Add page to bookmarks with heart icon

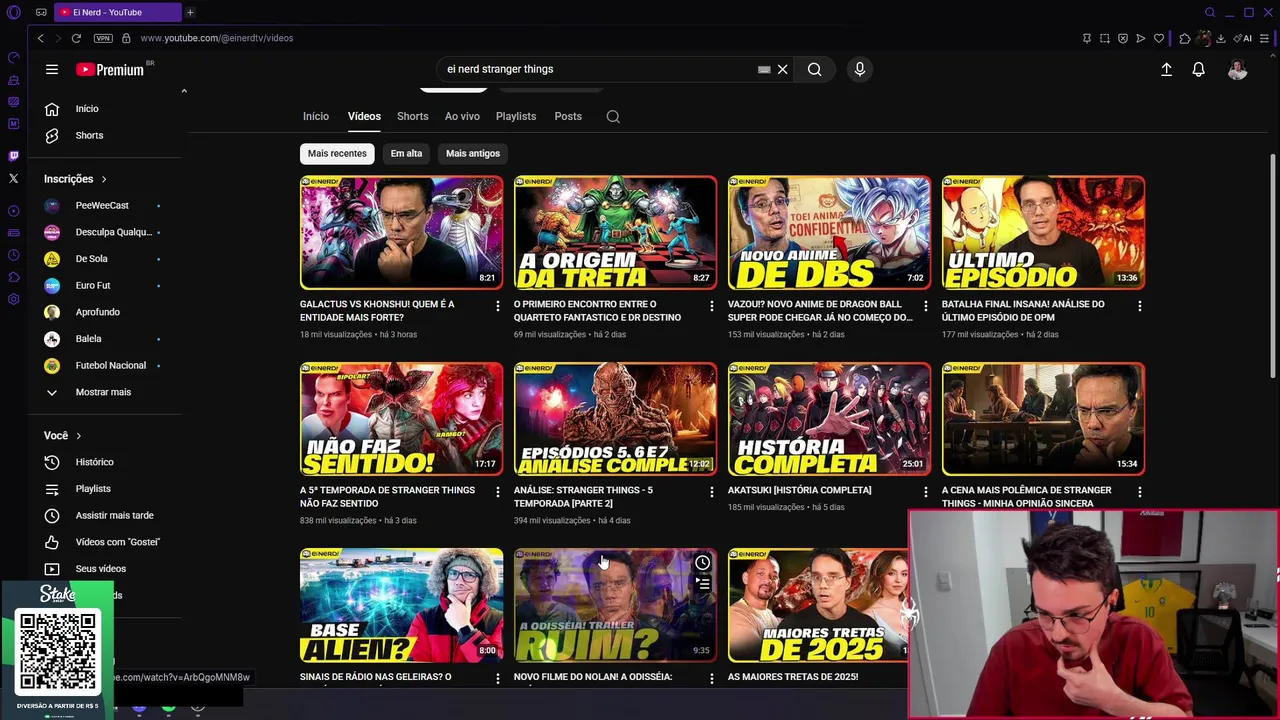(1159, 38)
